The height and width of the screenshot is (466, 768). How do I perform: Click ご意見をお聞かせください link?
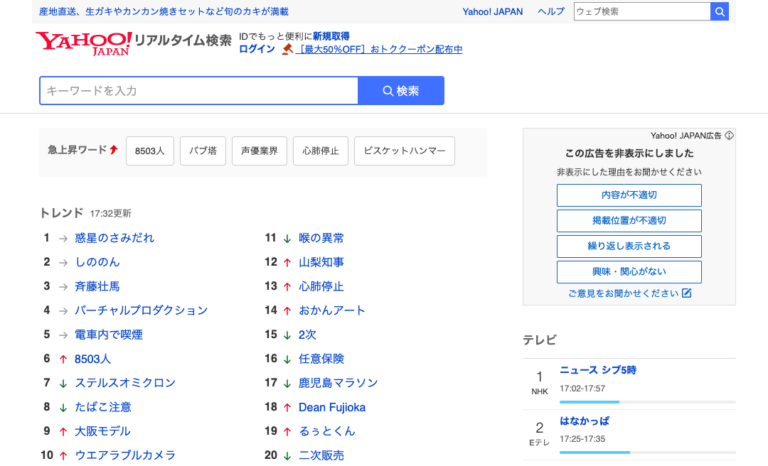pyautogui.click(x=623, y=293)
